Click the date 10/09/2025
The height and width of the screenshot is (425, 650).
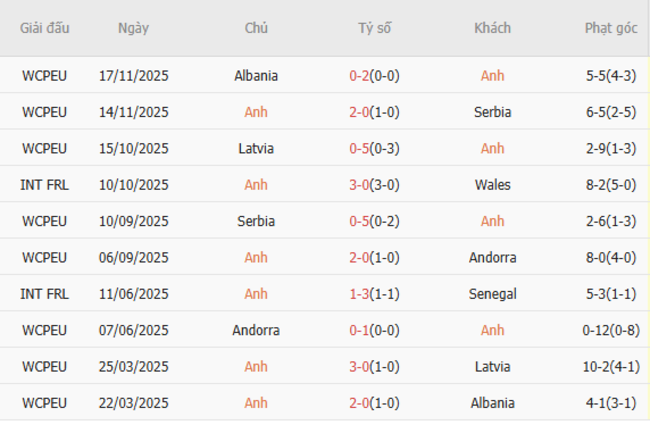pos(134,221)
